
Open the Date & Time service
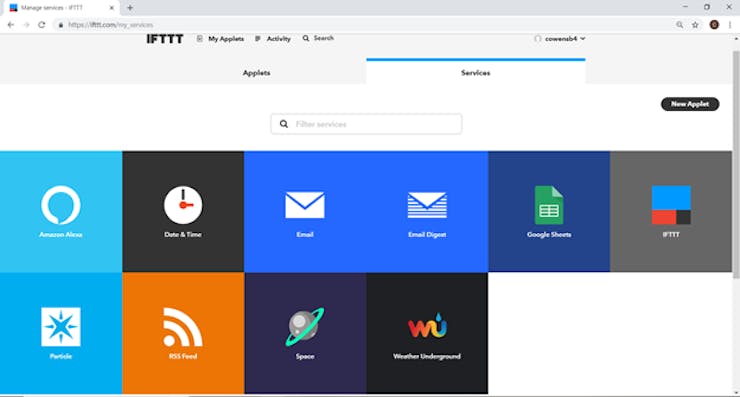coord(183,211)
